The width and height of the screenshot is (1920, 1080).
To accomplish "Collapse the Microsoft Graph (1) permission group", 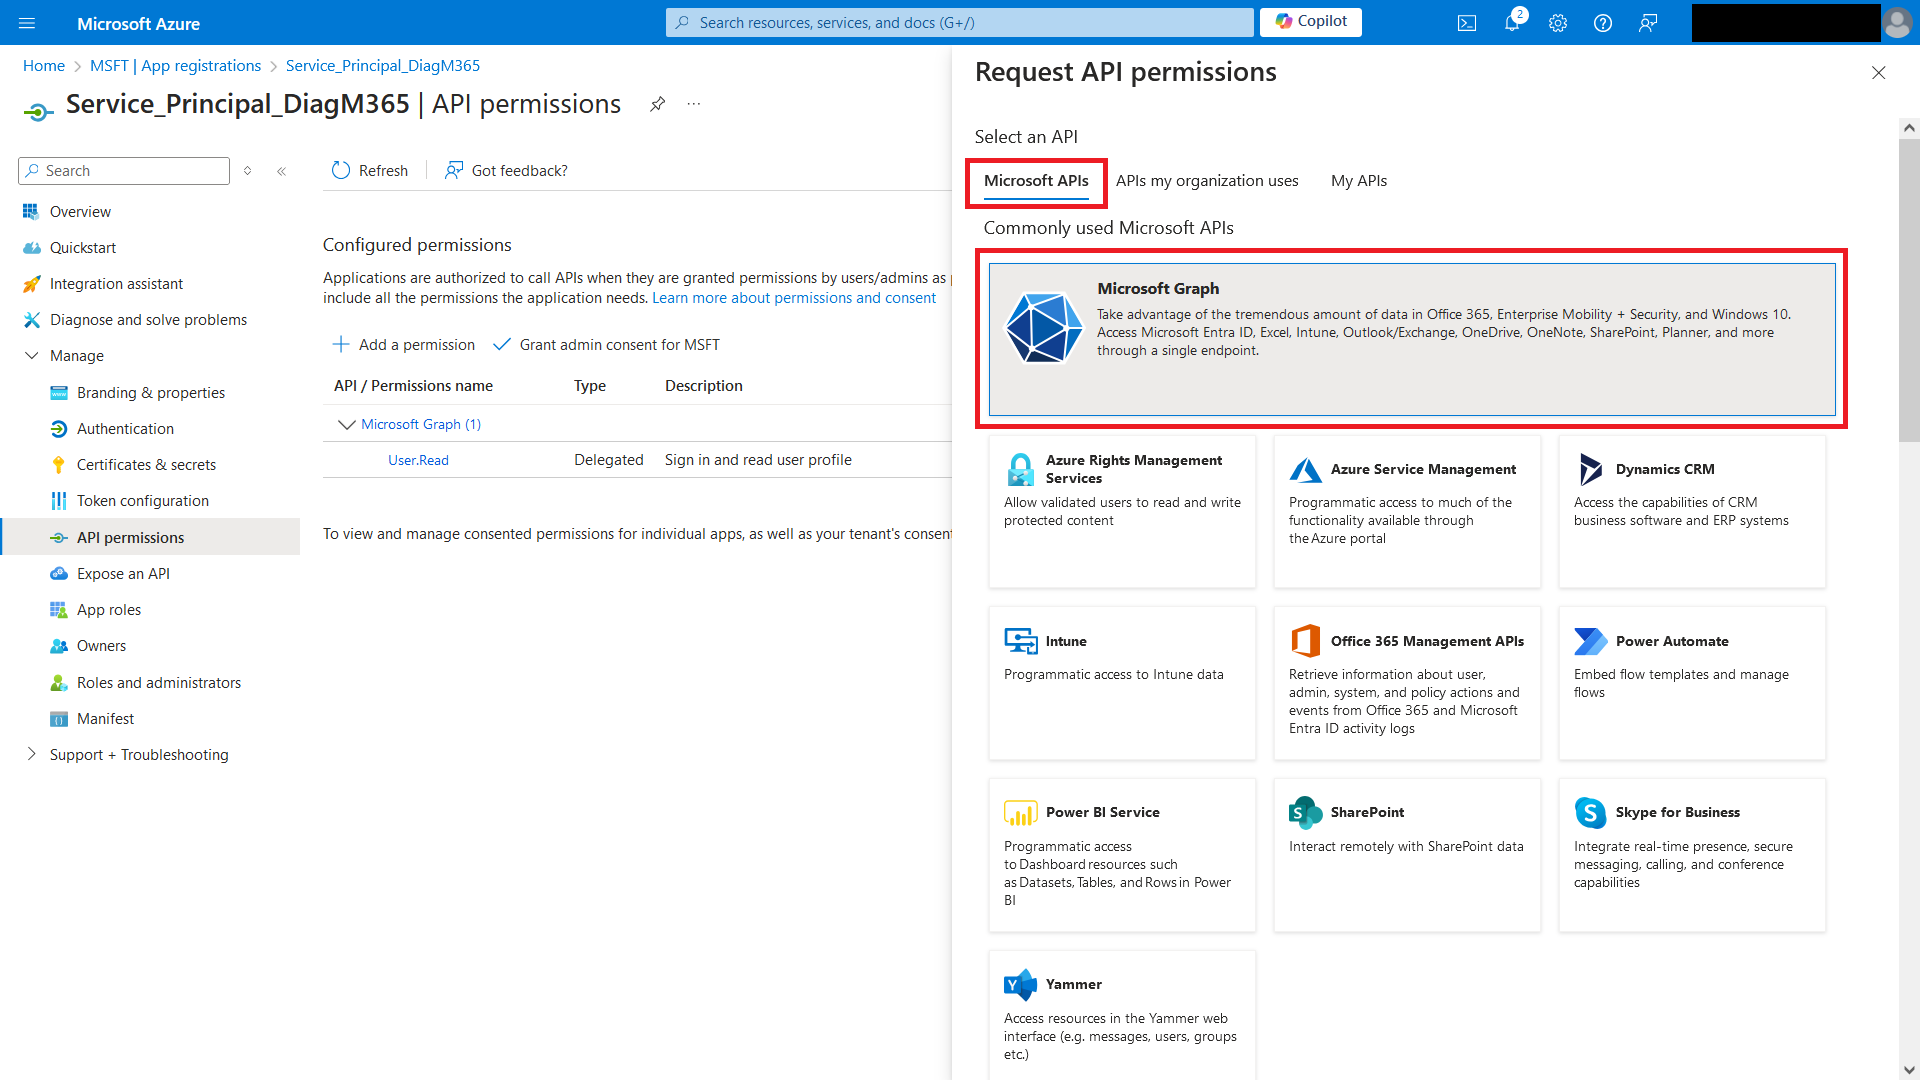I will coord(346,424).
